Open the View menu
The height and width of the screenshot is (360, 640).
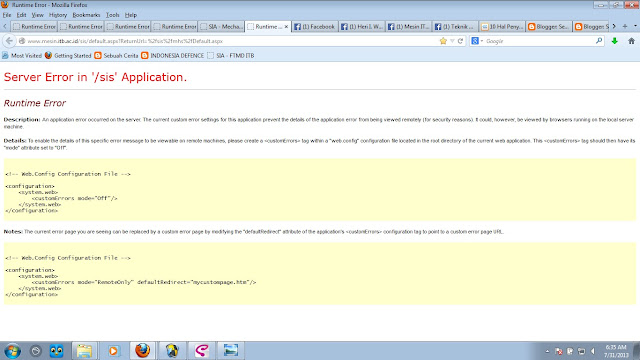[x=38, y=15]
